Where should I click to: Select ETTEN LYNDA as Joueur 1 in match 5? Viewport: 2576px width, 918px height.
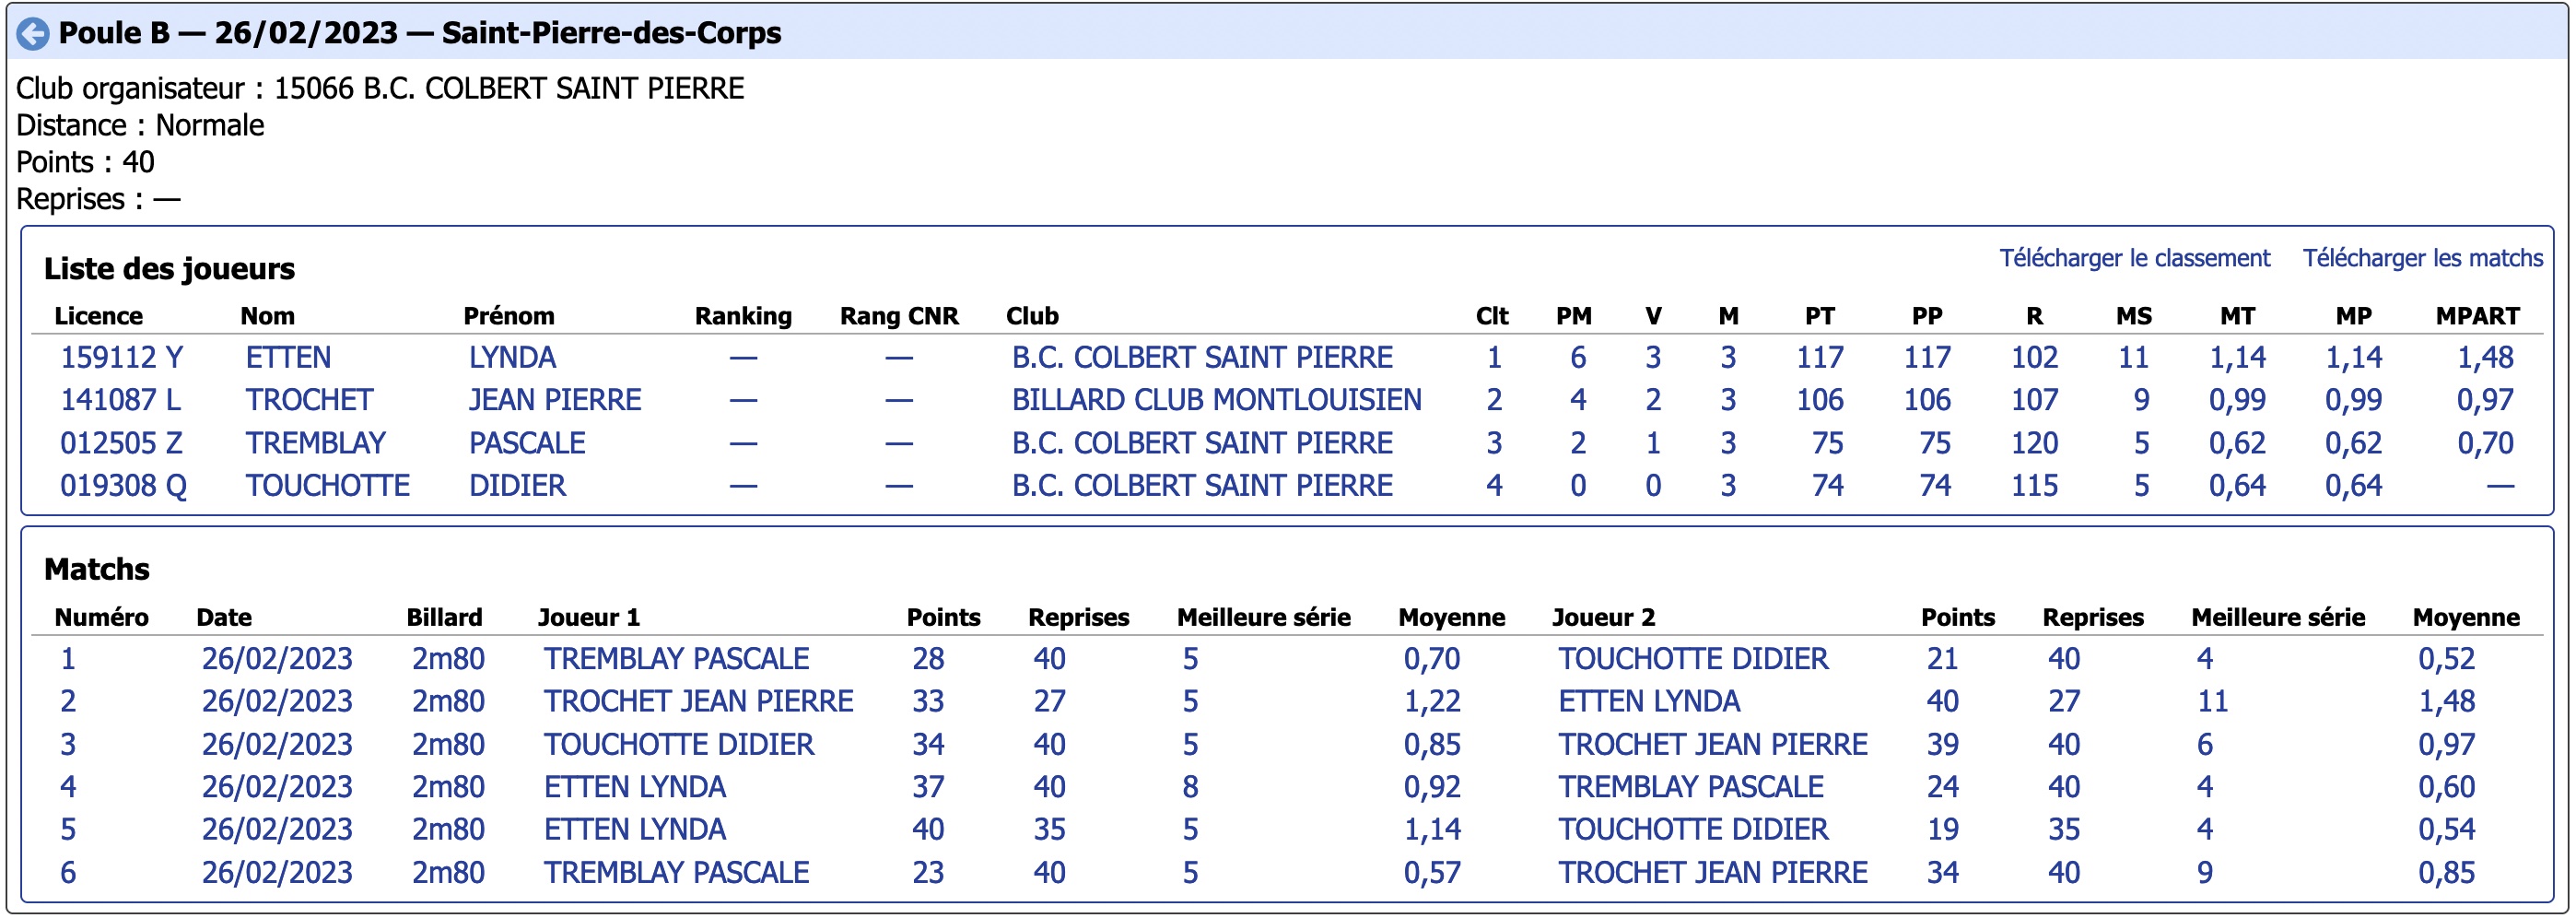coord(635,830)
